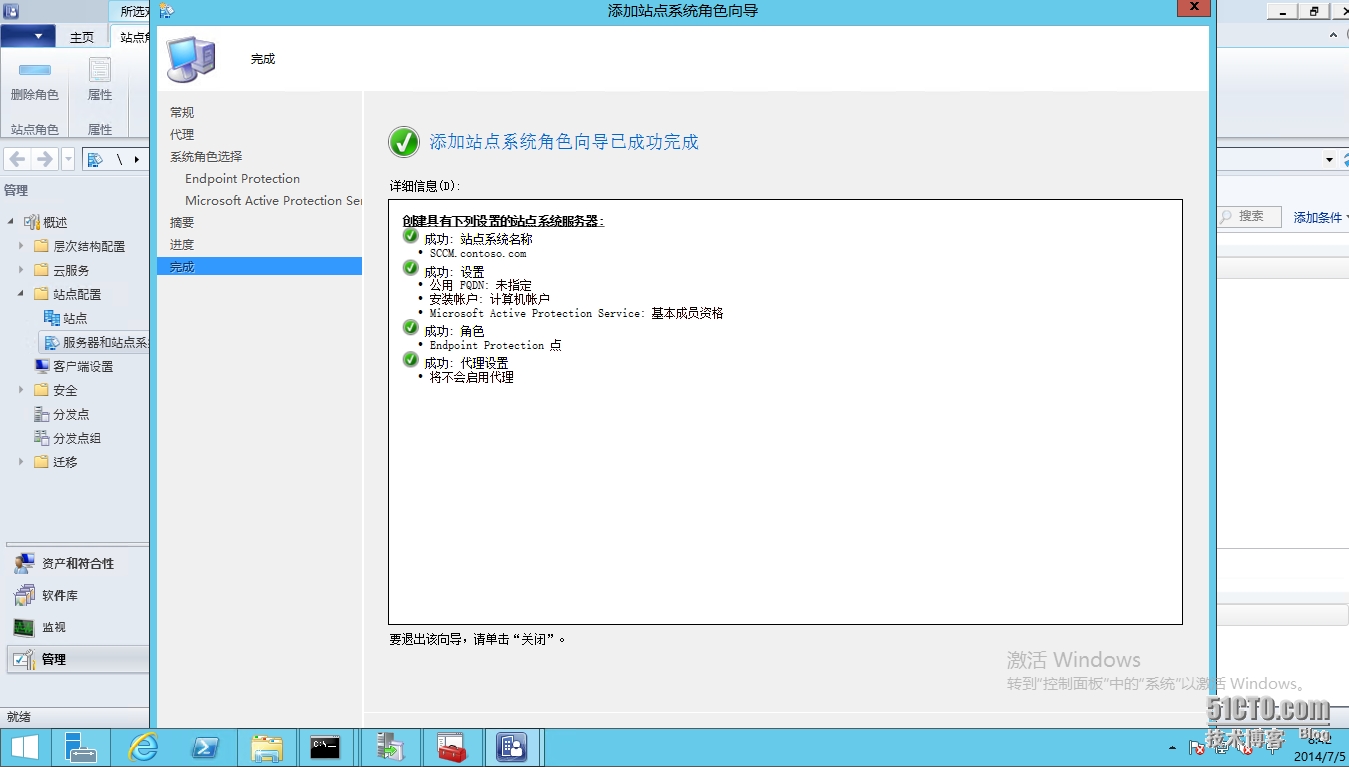1349x767 pixels.
Task: Select the 站点 node icon
Action: tap(51, 318)
